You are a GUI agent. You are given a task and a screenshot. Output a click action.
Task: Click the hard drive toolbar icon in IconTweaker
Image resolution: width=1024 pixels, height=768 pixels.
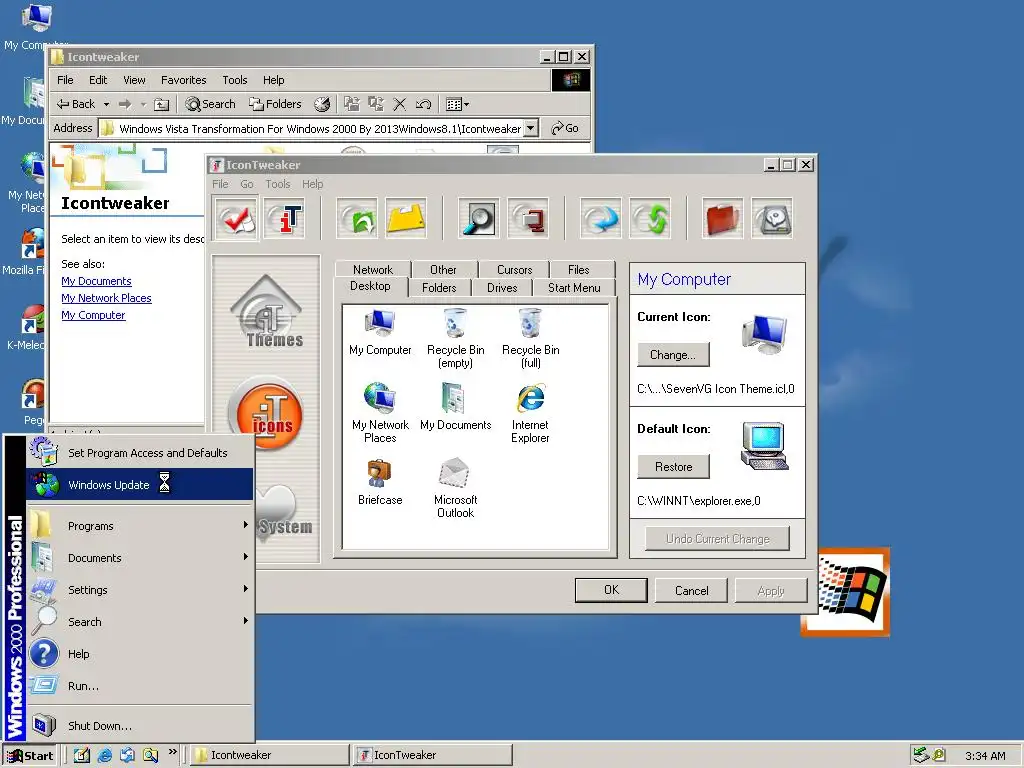pyautogui.click(x=773, y=218)
